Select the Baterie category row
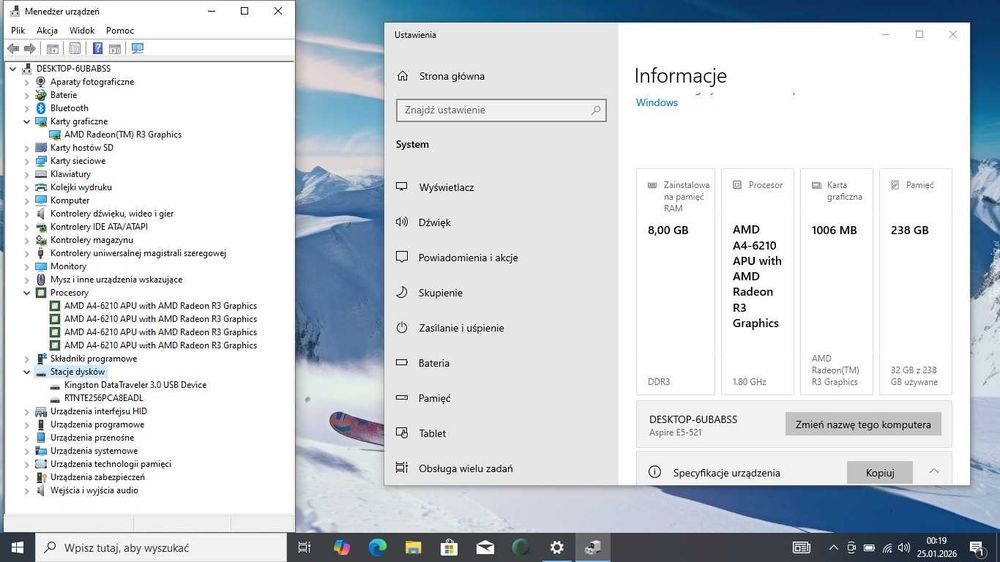 point(63,95)
